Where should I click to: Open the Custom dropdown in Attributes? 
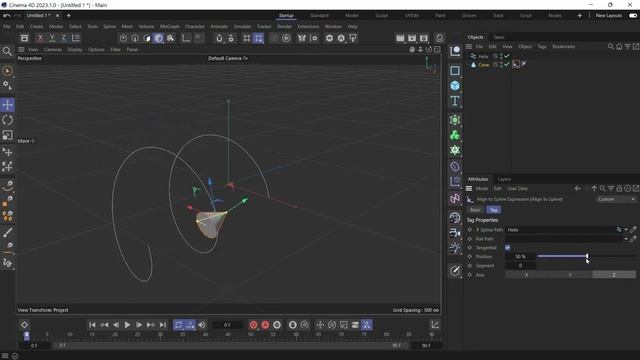click(x=616, y=199)
